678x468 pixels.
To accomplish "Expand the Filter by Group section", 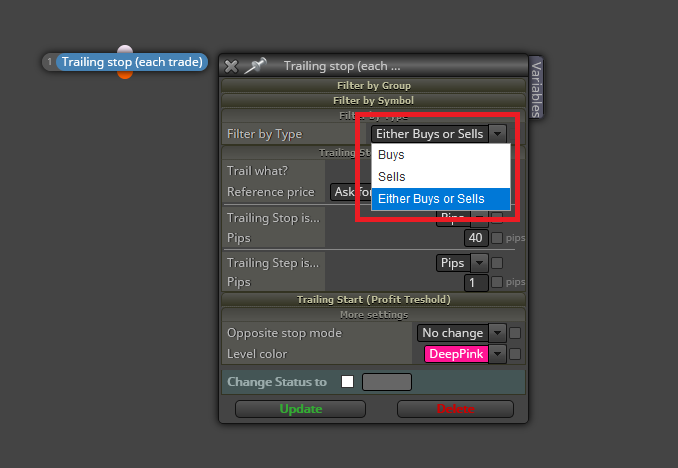I will [x=374, y=85].
